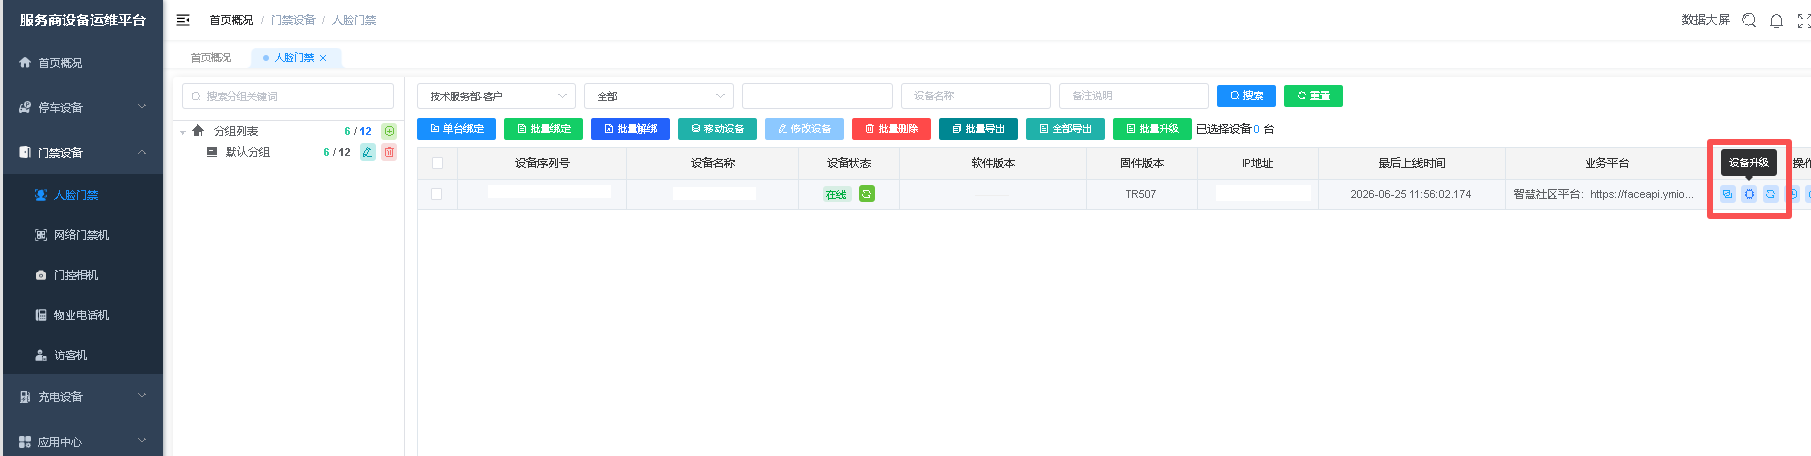The width and height of the screenshot is (1811, 456).
Task: Check the TR507 device row checkbox
Action: click(437, 194)
